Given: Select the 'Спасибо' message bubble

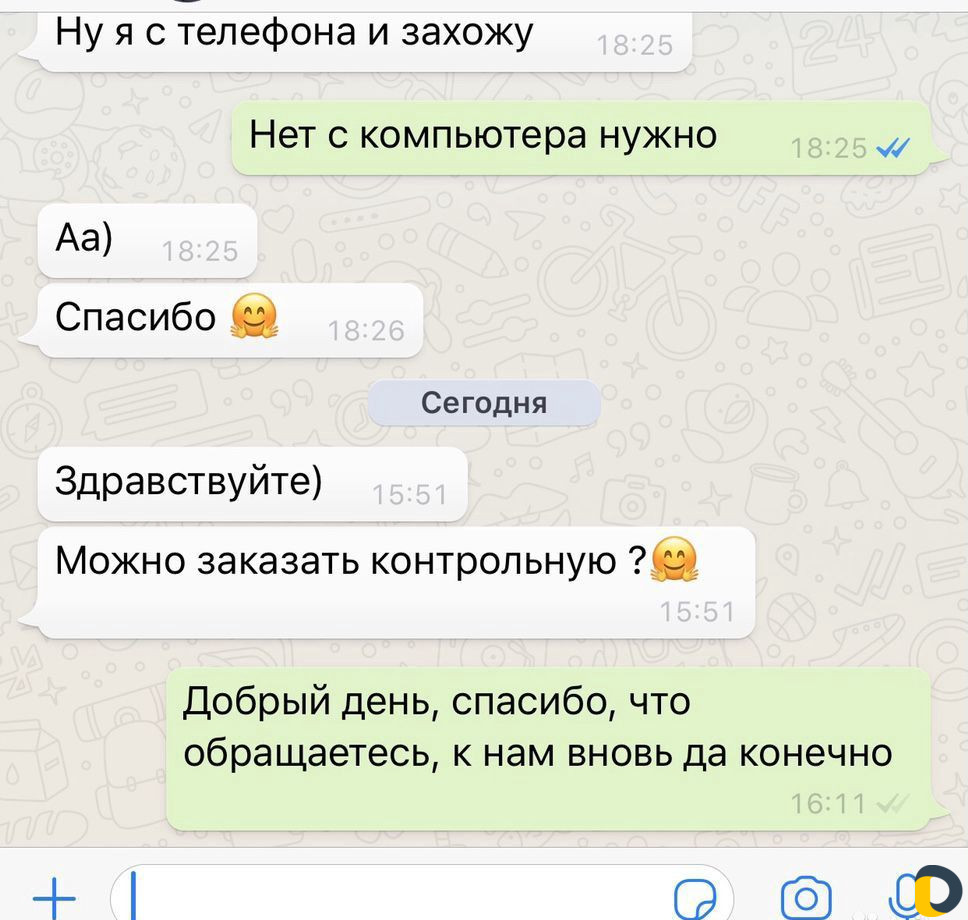Looking at the screenshot, I should (x=230, y=320).
